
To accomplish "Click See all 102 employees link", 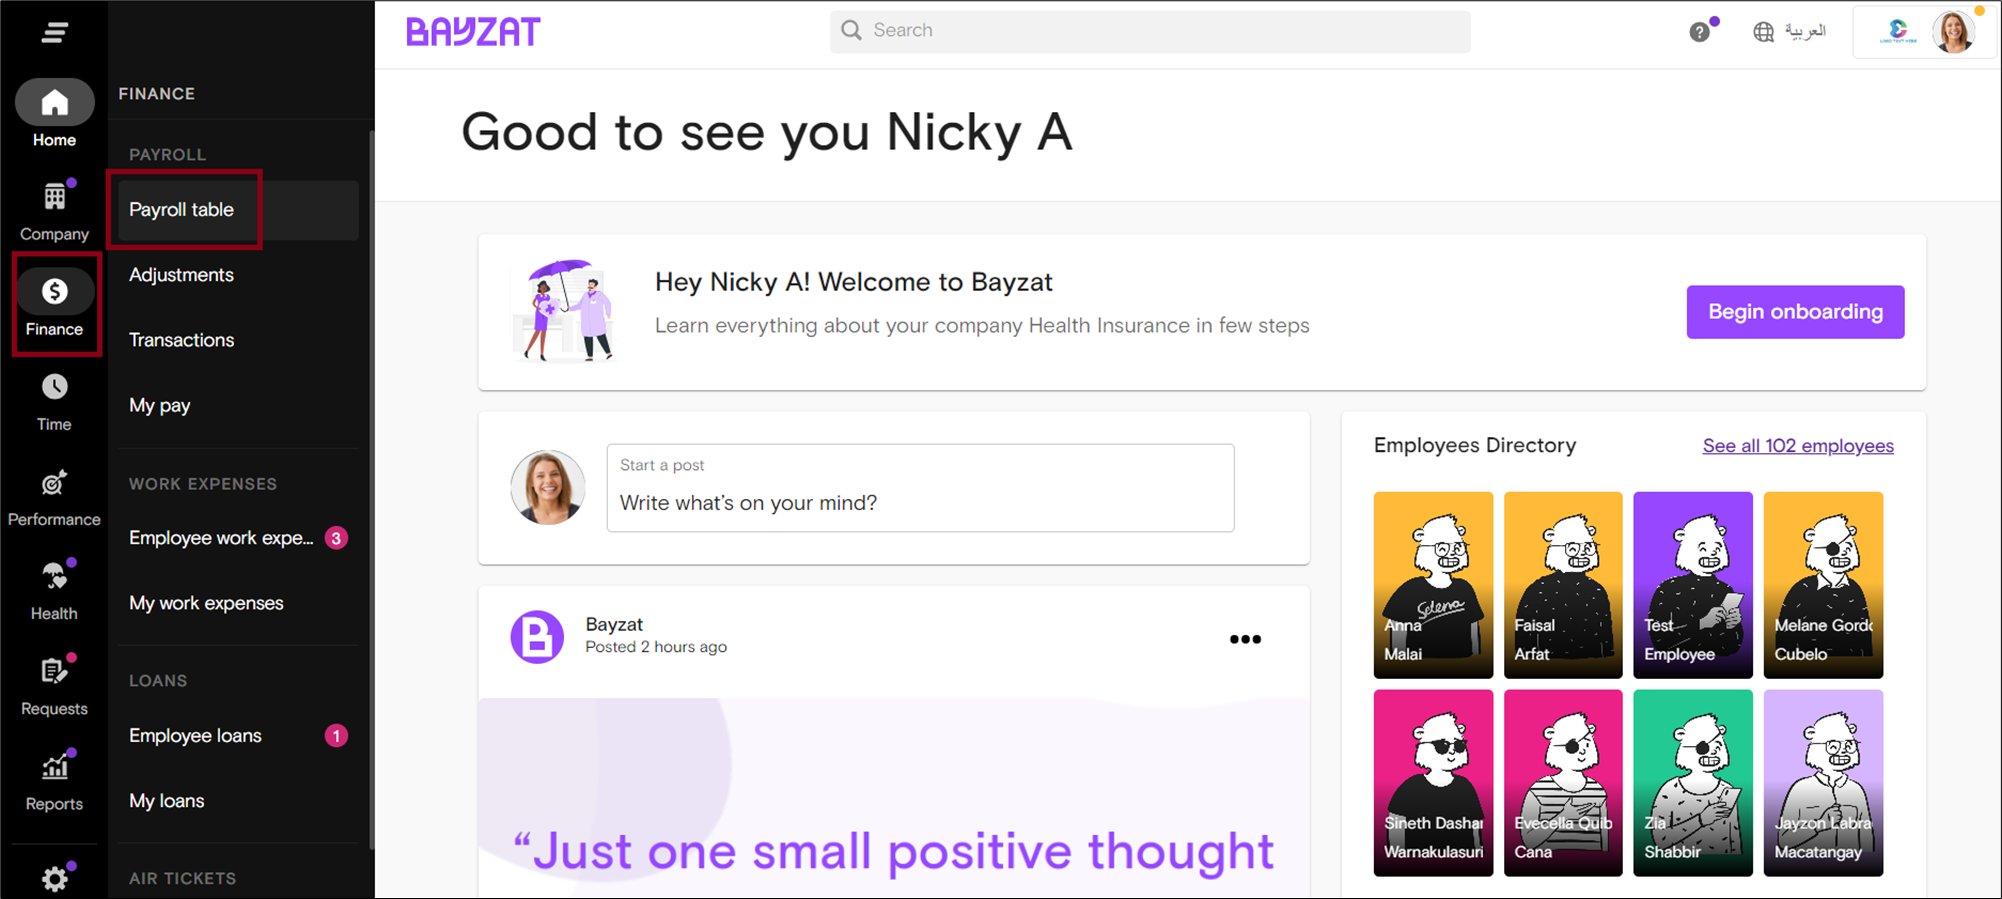I will pyautogui.click(x=1798, y=446).
